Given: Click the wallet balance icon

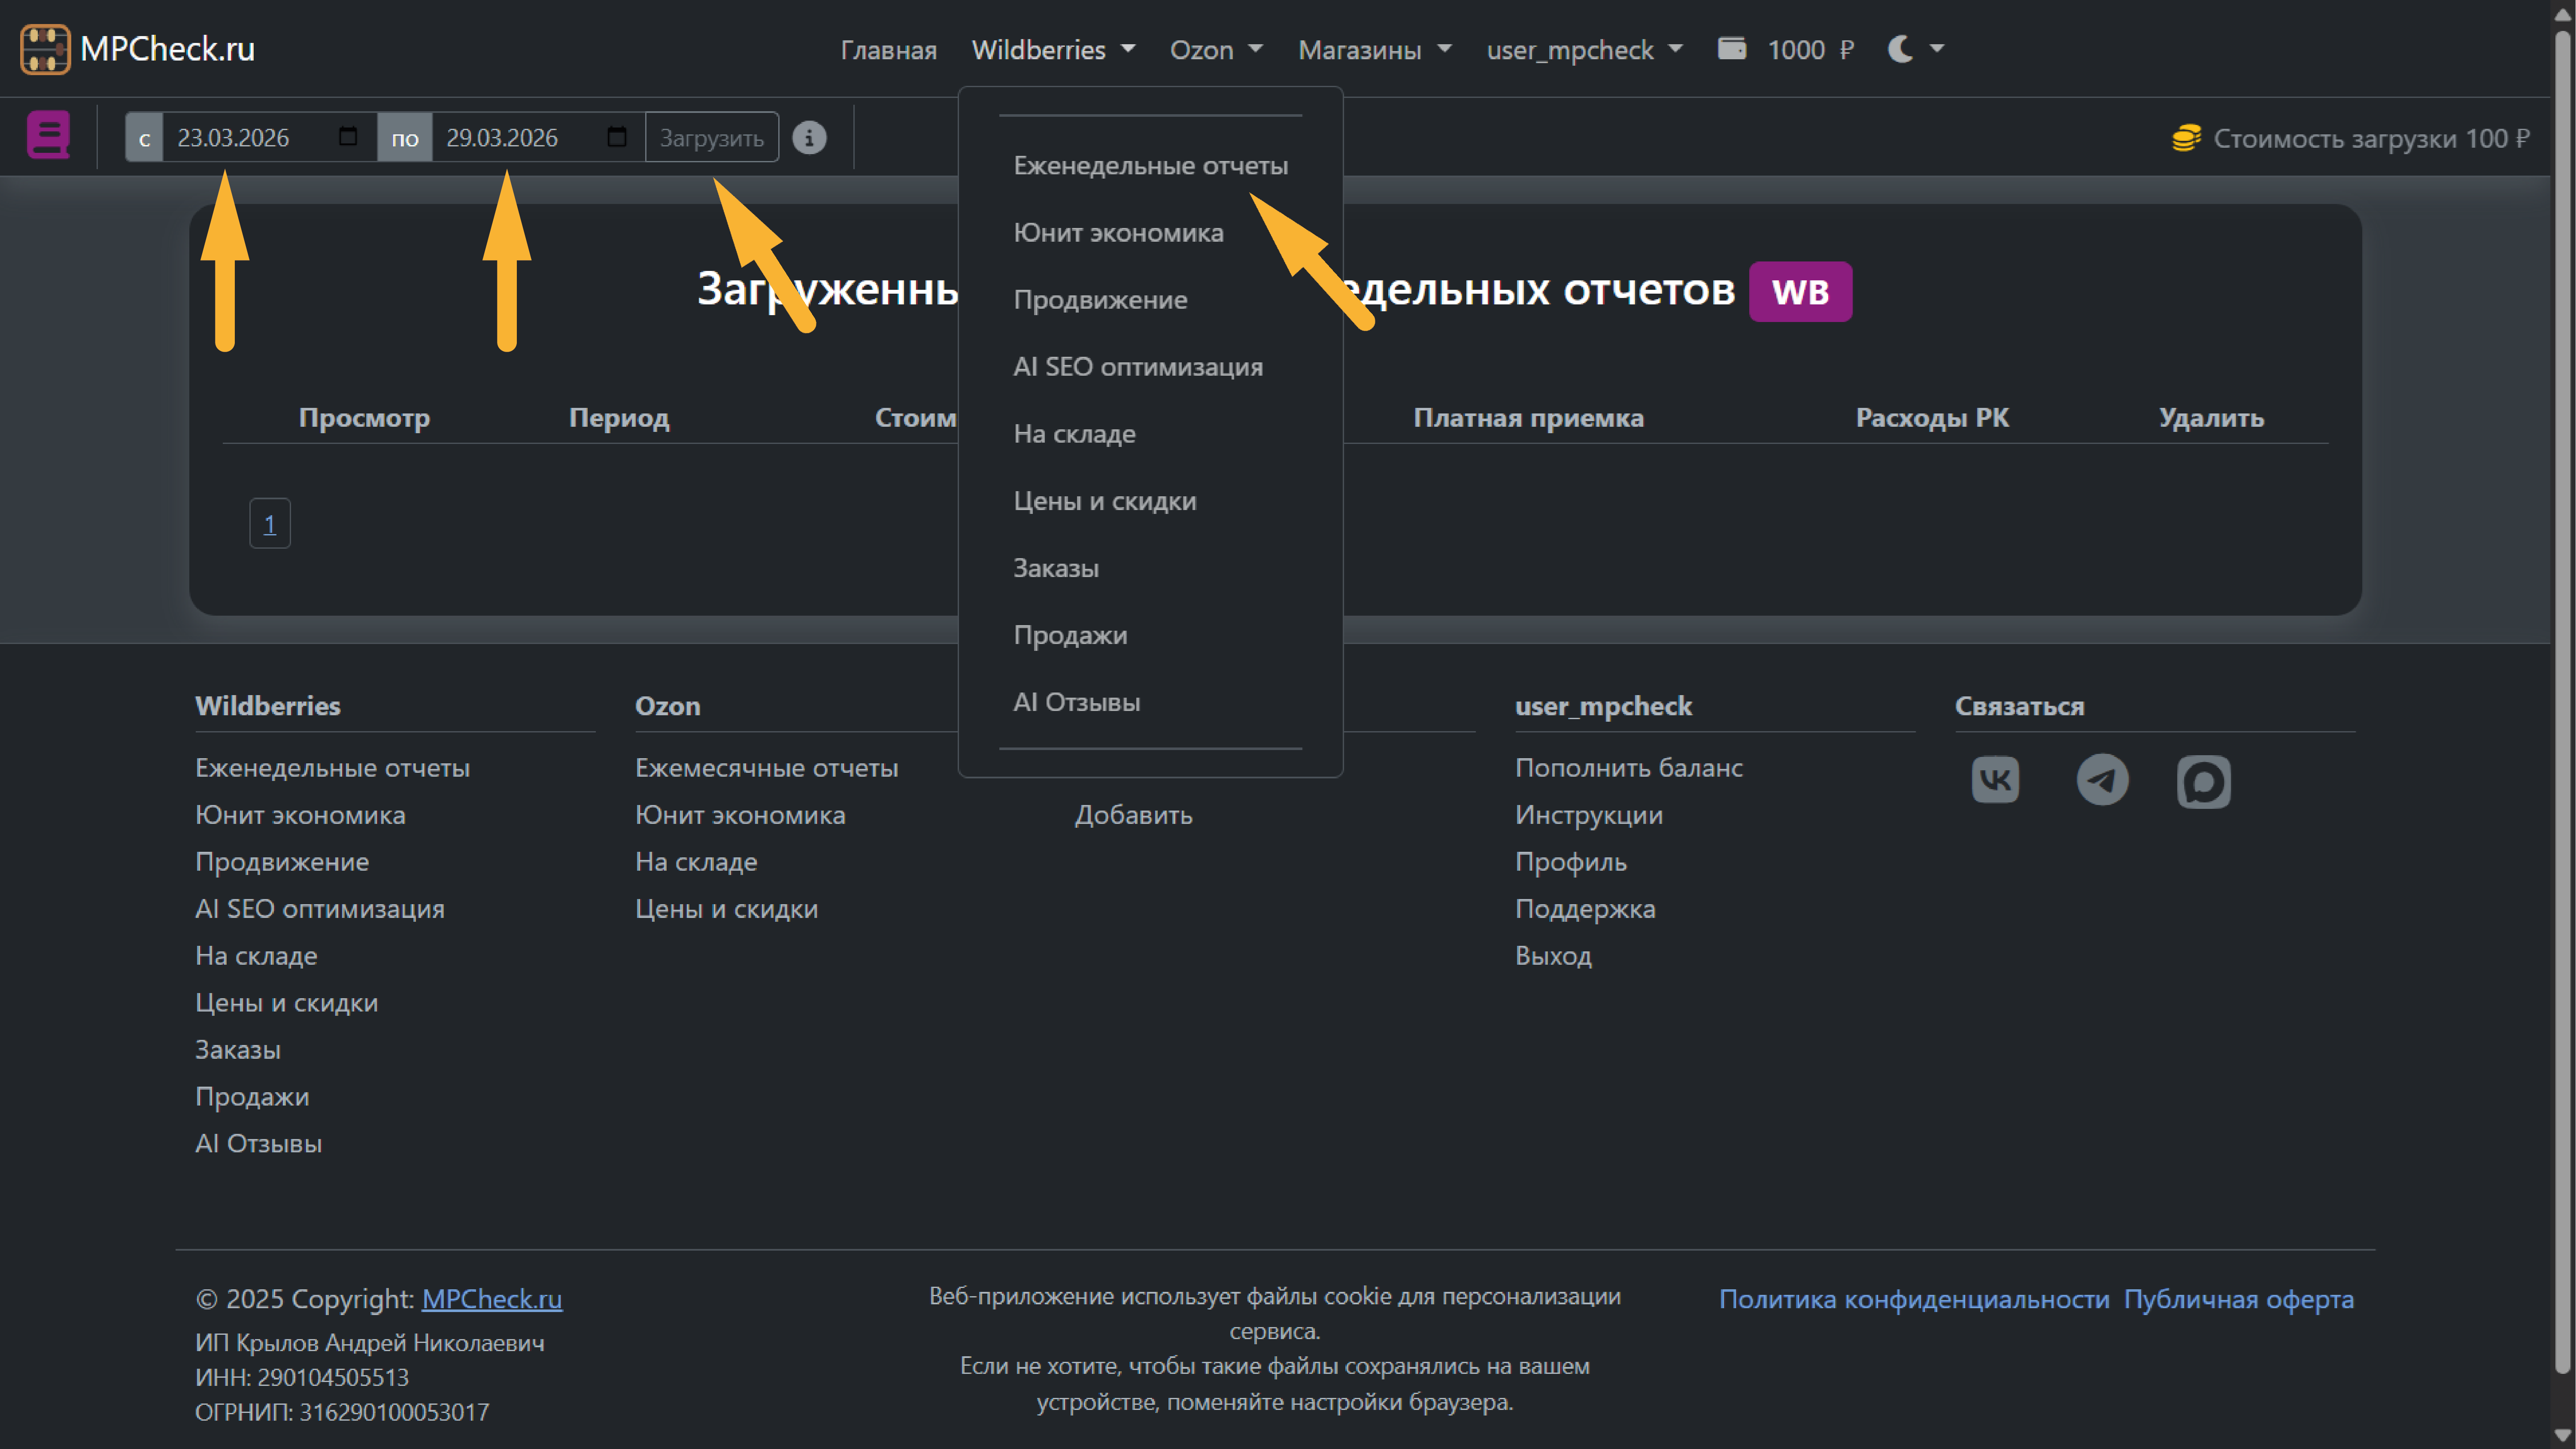Looking at the screenshot, I should coord(1731,49).
